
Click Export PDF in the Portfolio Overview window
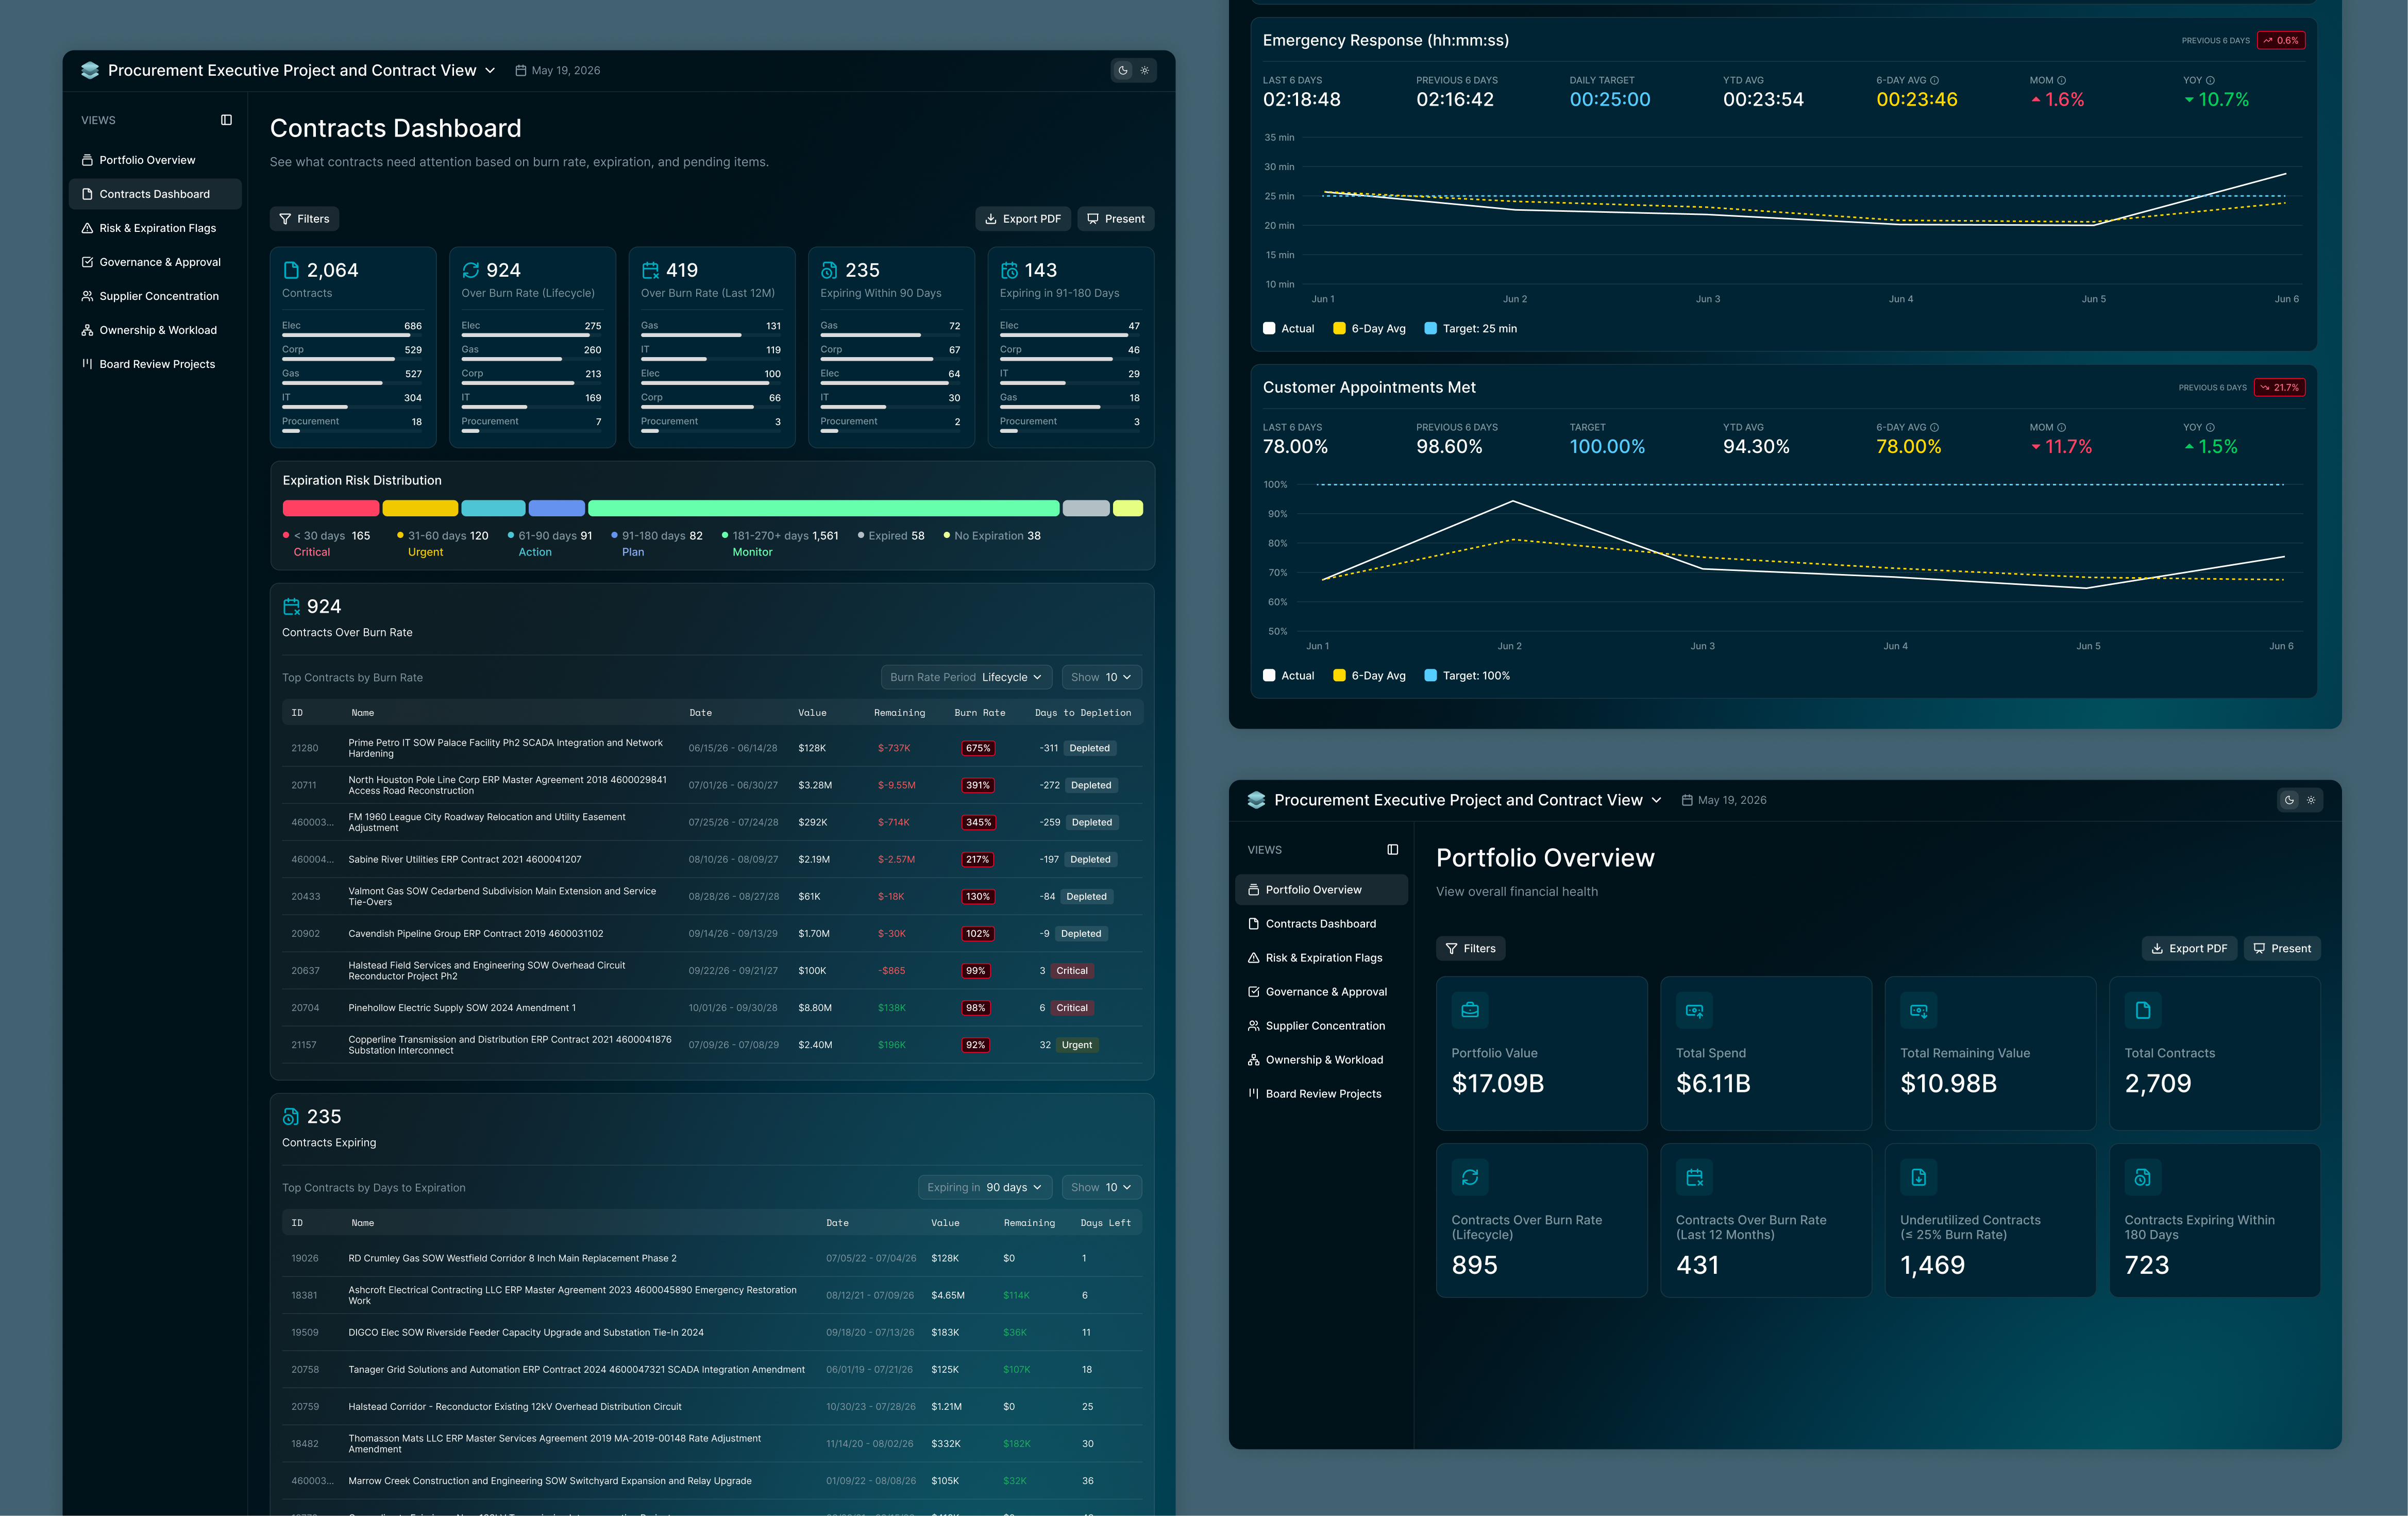pos(2189,949)
